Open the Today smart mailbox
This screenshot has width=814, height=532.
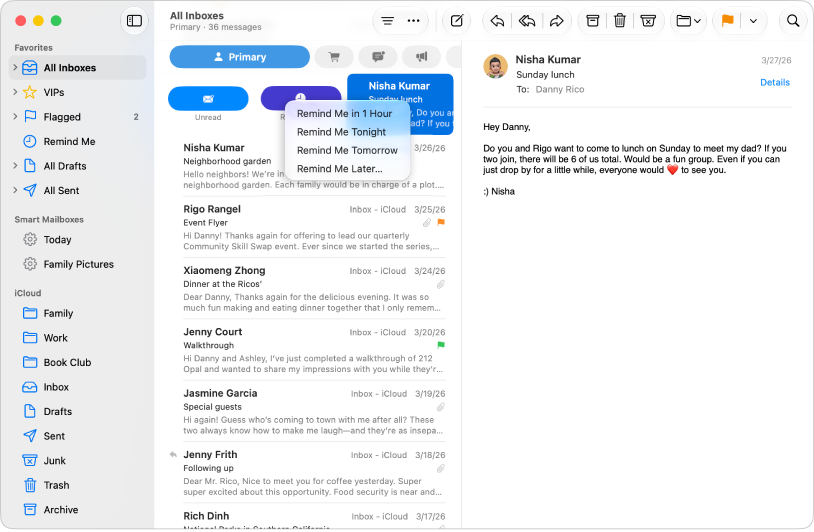[78, 240]
